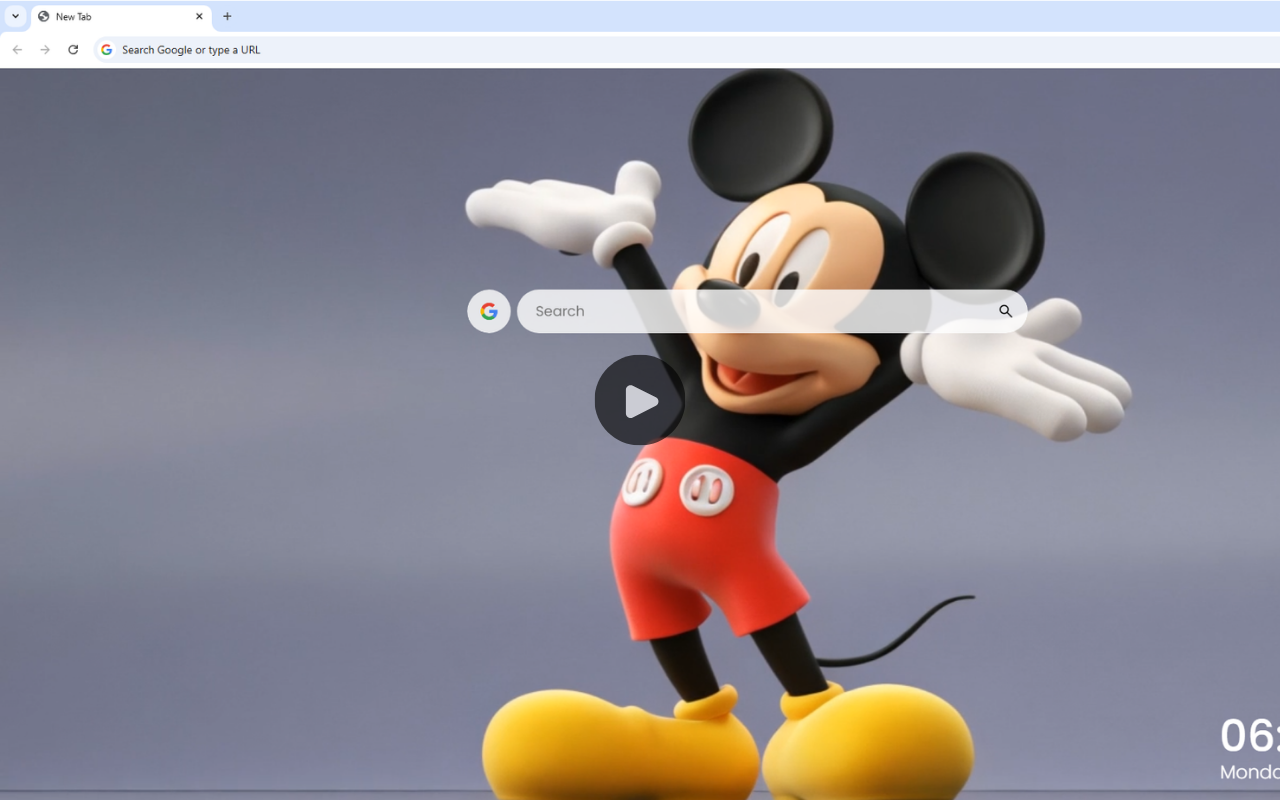
Task: Click the magnifying glass icon in the search bar
Action: pos(1005,311)
